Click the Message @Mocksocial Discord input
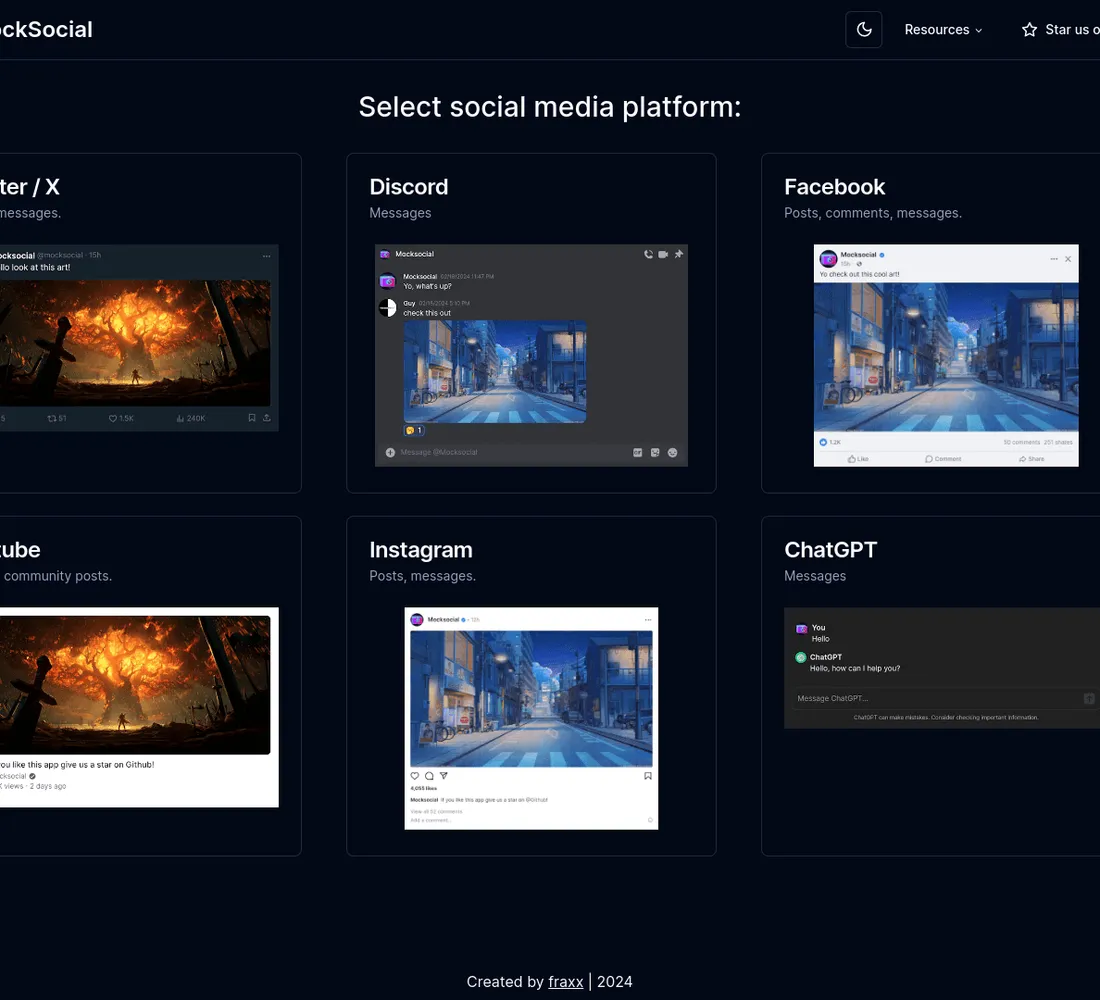Screen dimensions: 1100x1000 coord(531,453)
